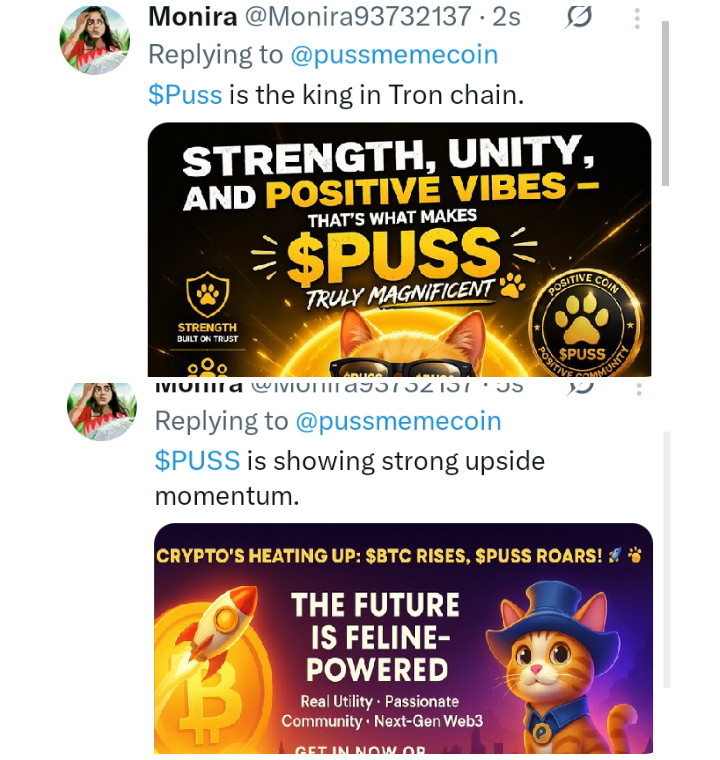
Task: Open more options on first tweet
Action: [637, 19]
